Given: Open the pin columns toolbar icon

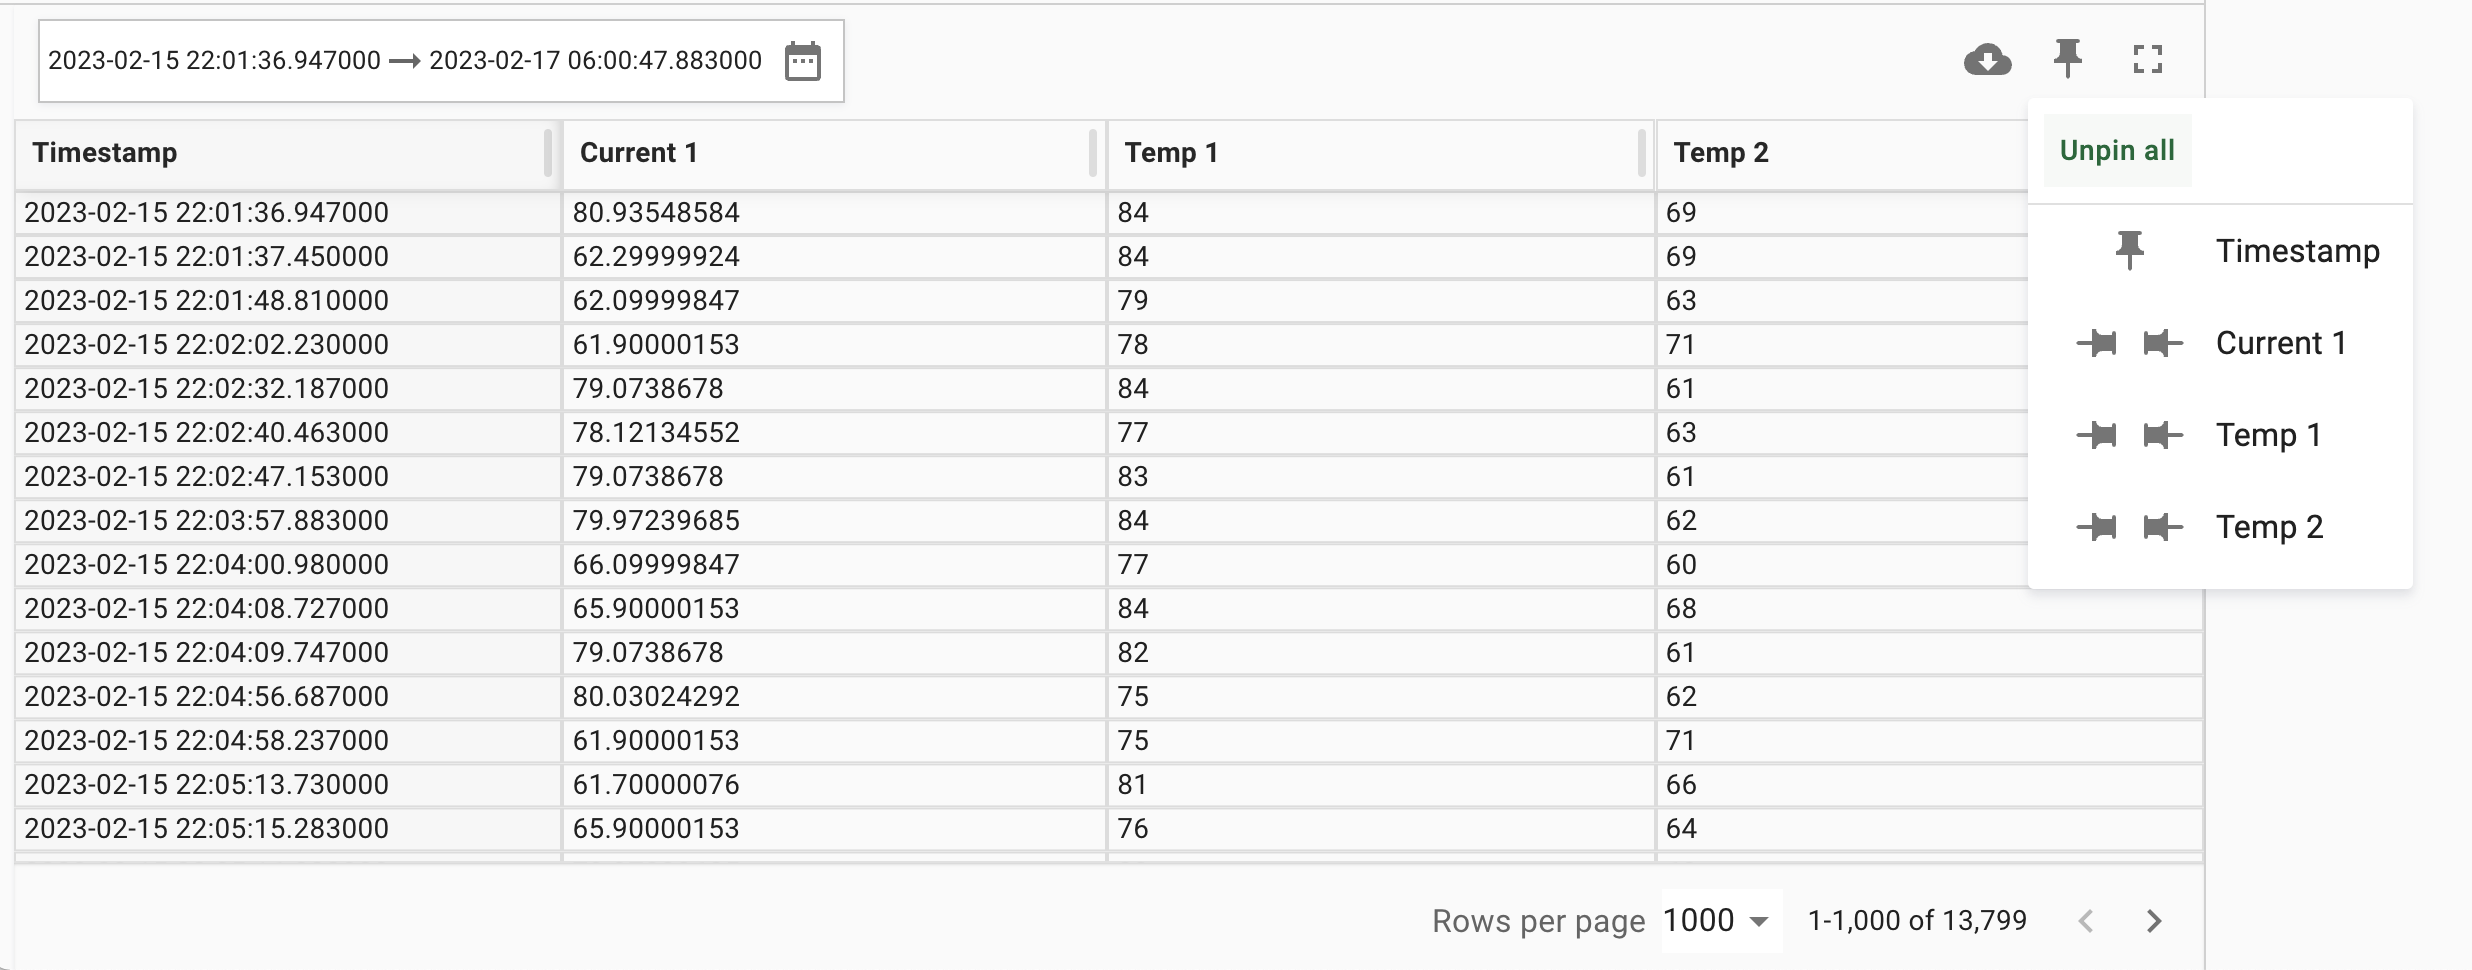Looking at the screenshot, I should pos(2067,59).
